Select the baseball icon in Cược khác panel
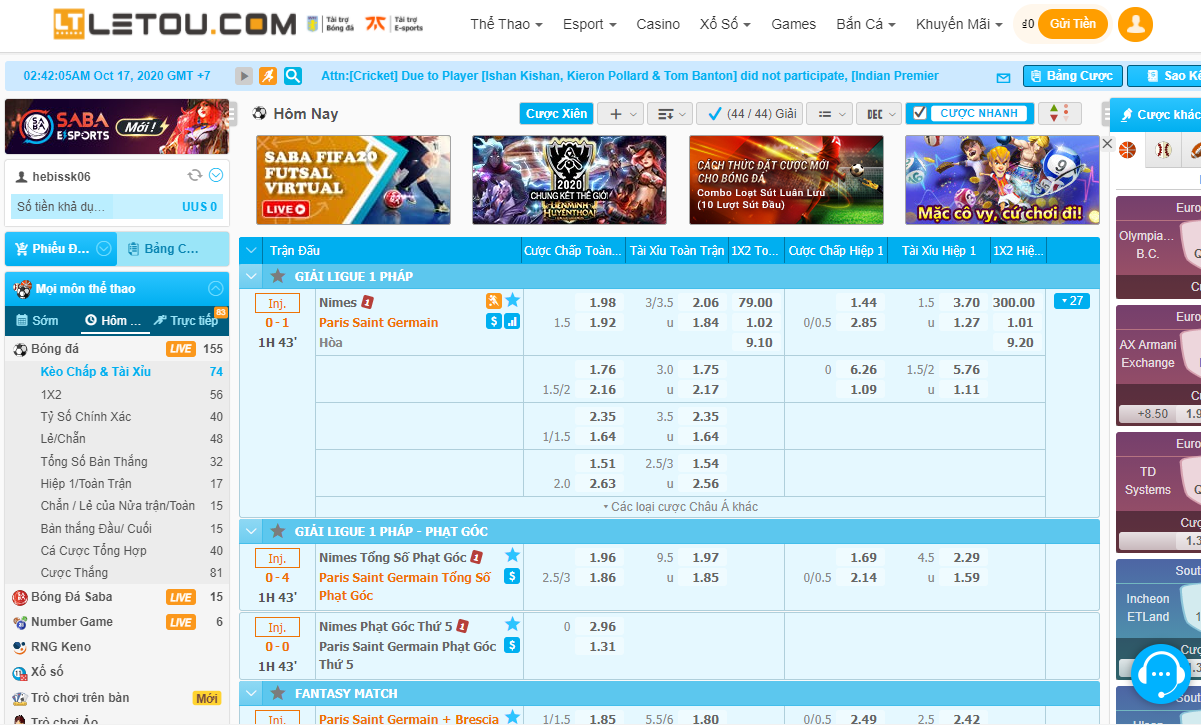This screenshot has width=1201, height=725. pyautogui.click(x=1162, y=151)
